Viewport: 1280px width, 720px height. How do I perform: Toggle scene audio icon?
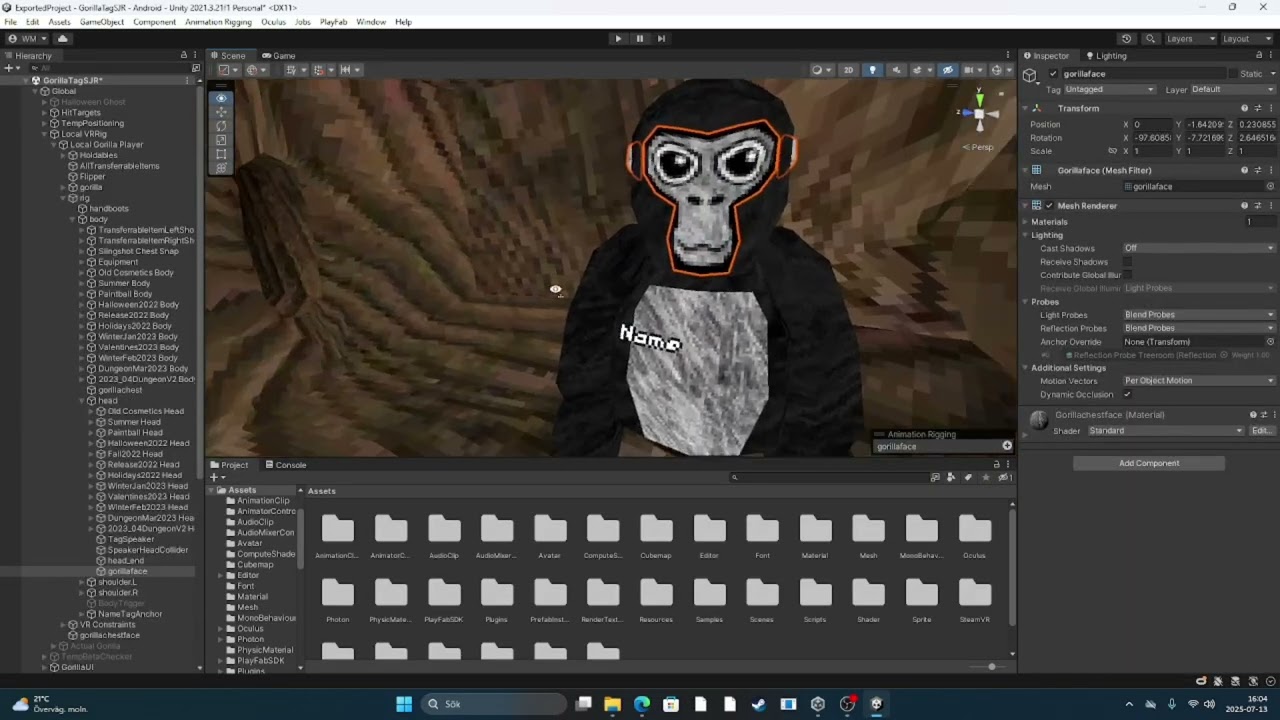tap(896, 70)
